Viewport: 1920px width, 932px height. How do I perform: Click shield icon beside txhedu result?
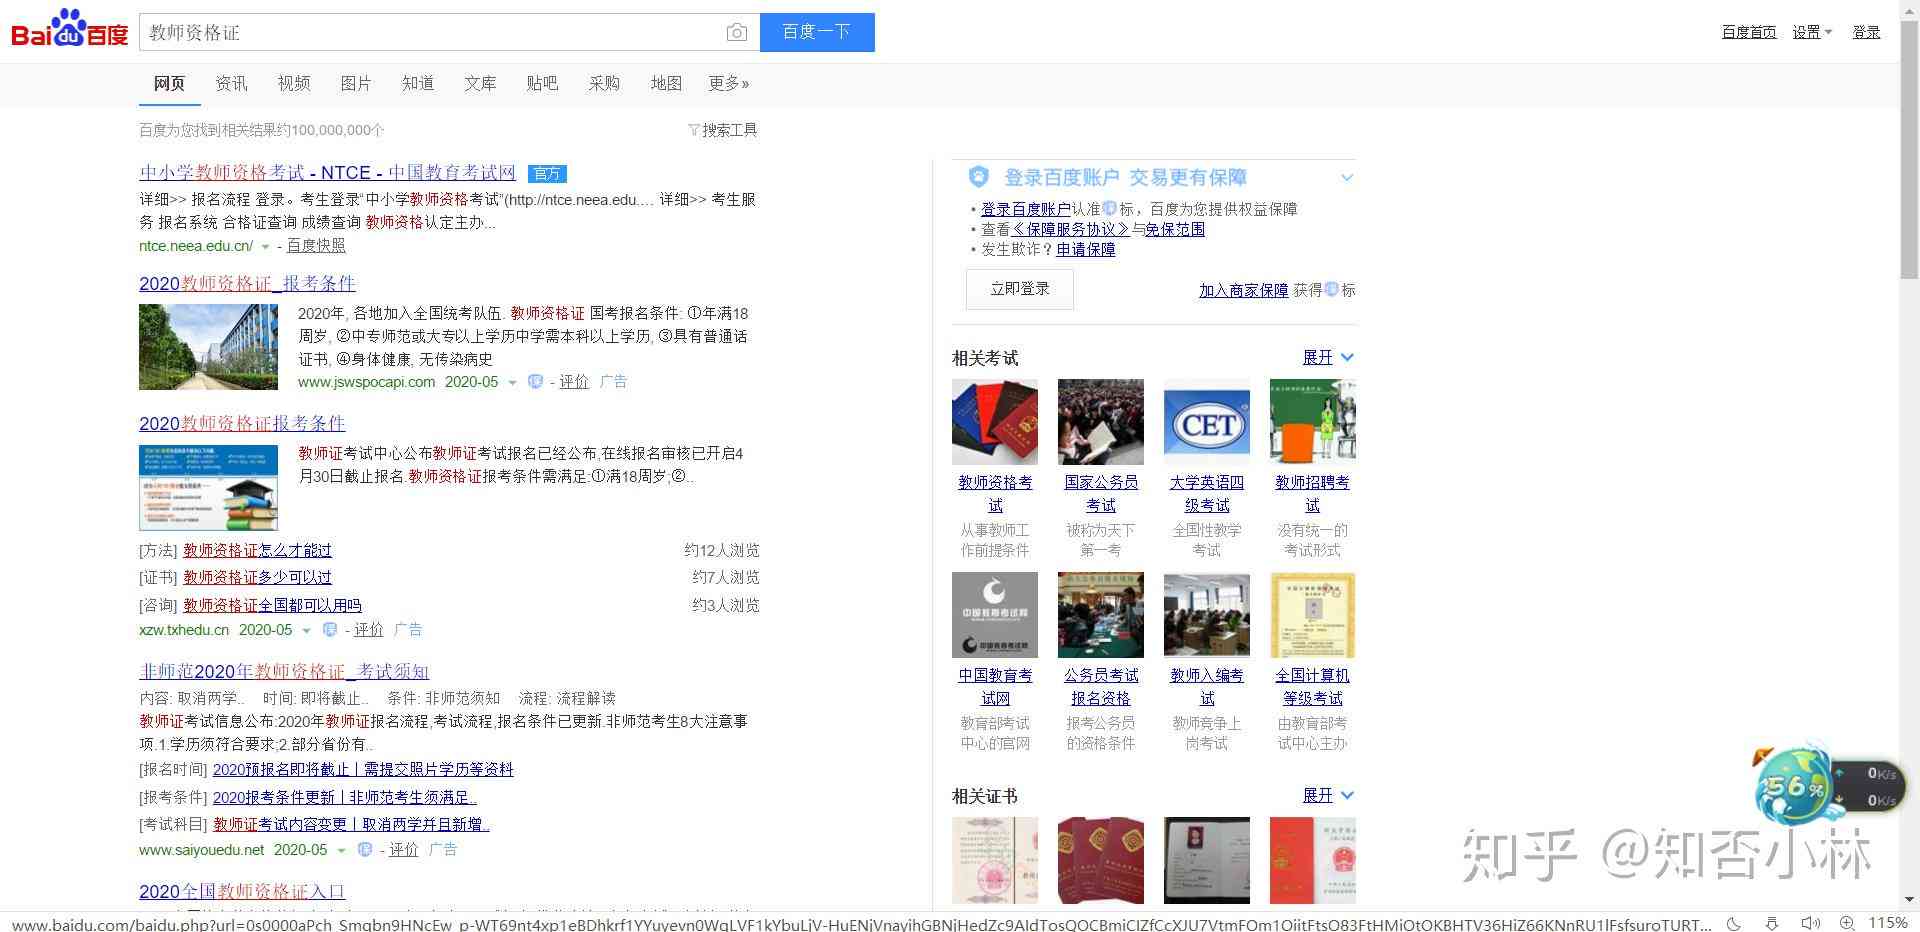coord(329,629)
